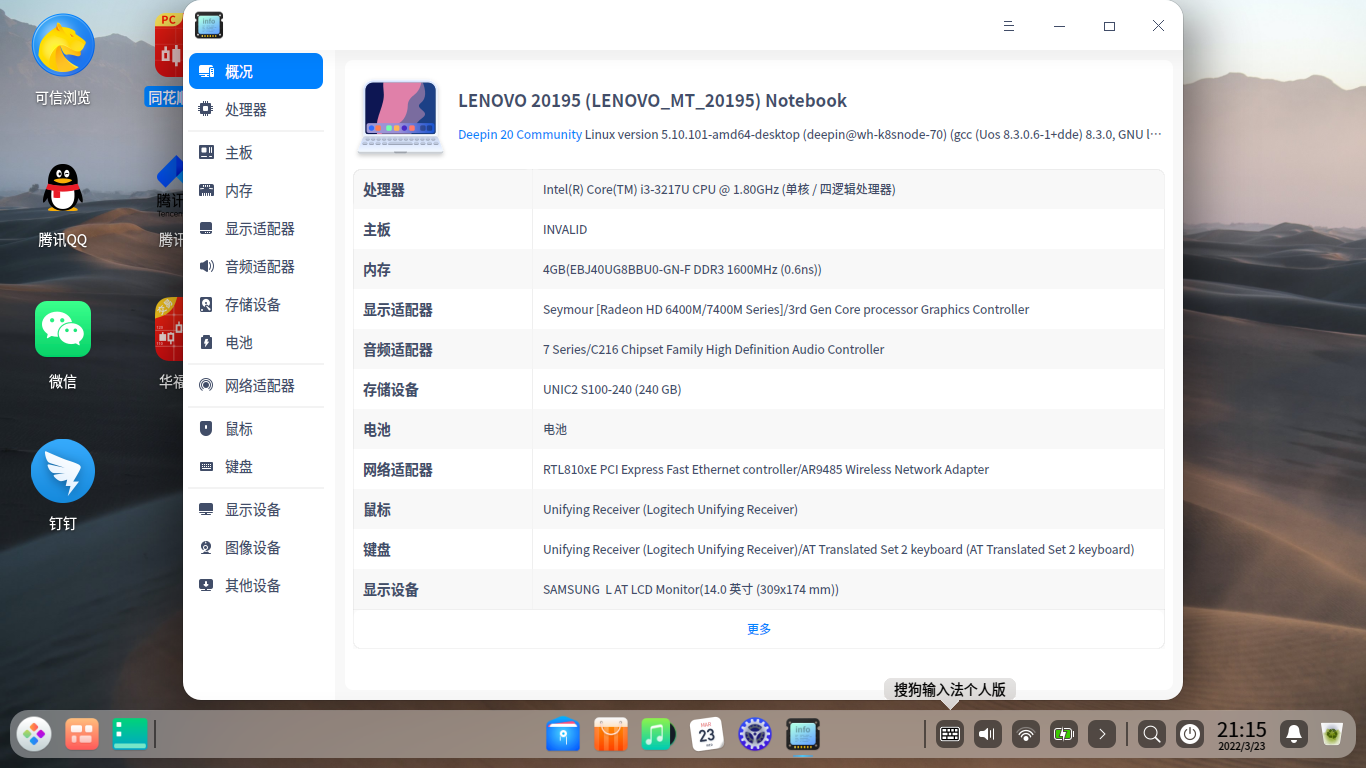
Task: Click the power button in the dock
Action: pos(1190,734)
